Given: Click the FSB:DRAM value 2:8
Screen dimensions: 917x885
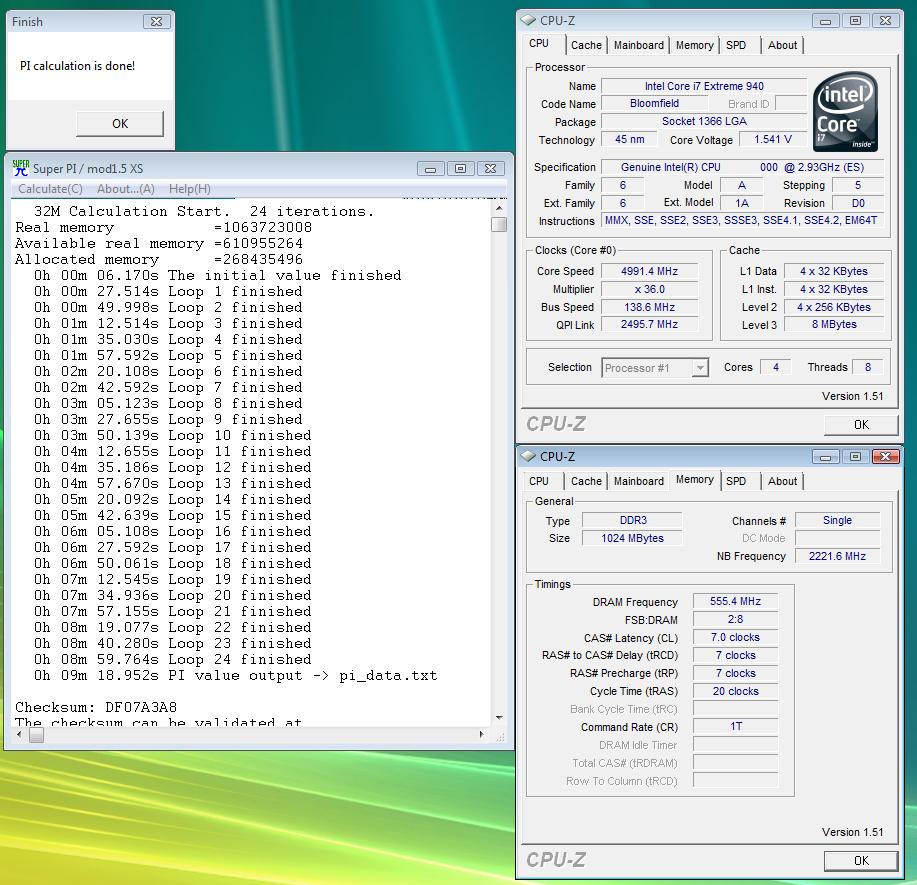Looking at the screenshot, I should 735,619.
